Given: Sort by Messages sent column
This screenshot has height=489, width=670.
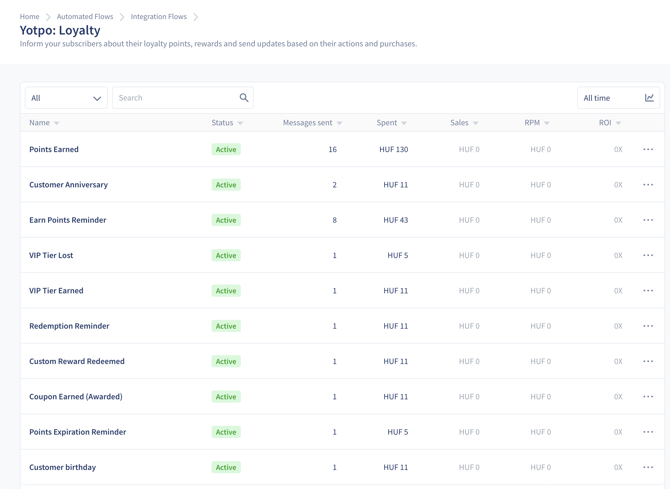Looking at the screenshot, I should point(312,123).
